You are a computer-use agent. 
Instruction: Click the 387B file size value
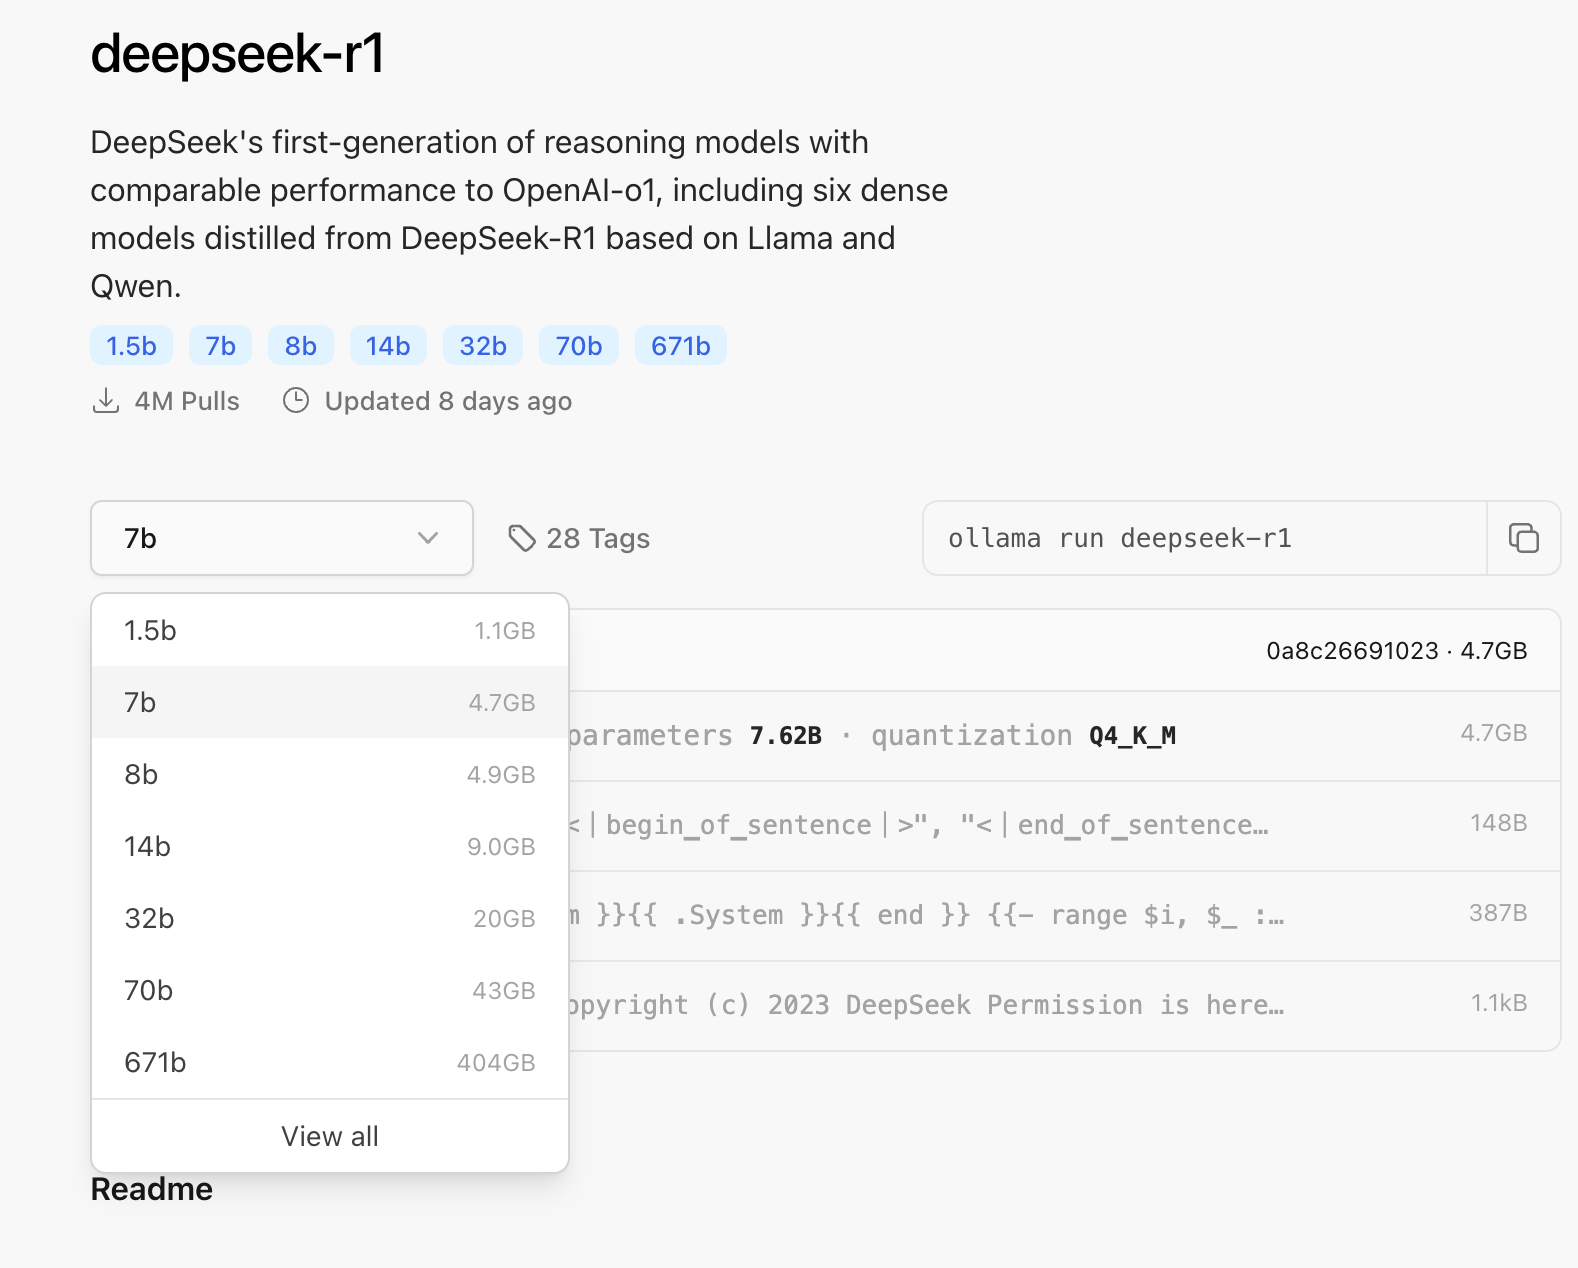(1498, 913)
